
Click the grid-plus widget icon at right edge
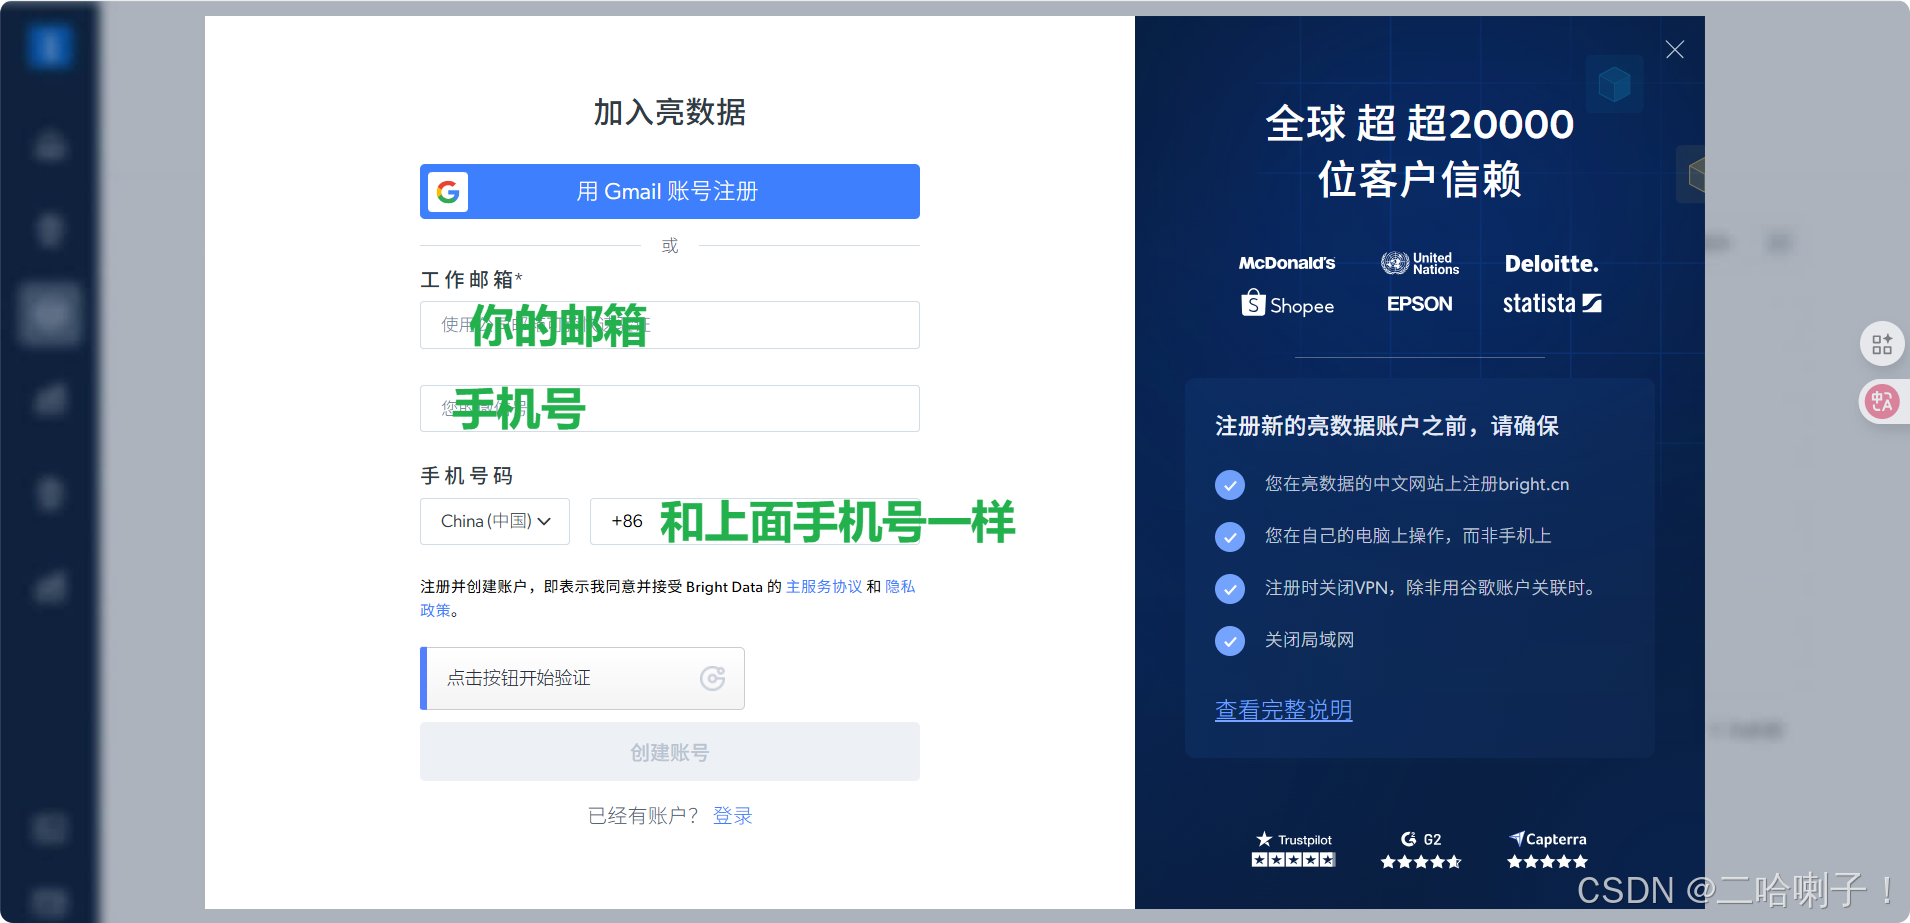[1882, 345]
